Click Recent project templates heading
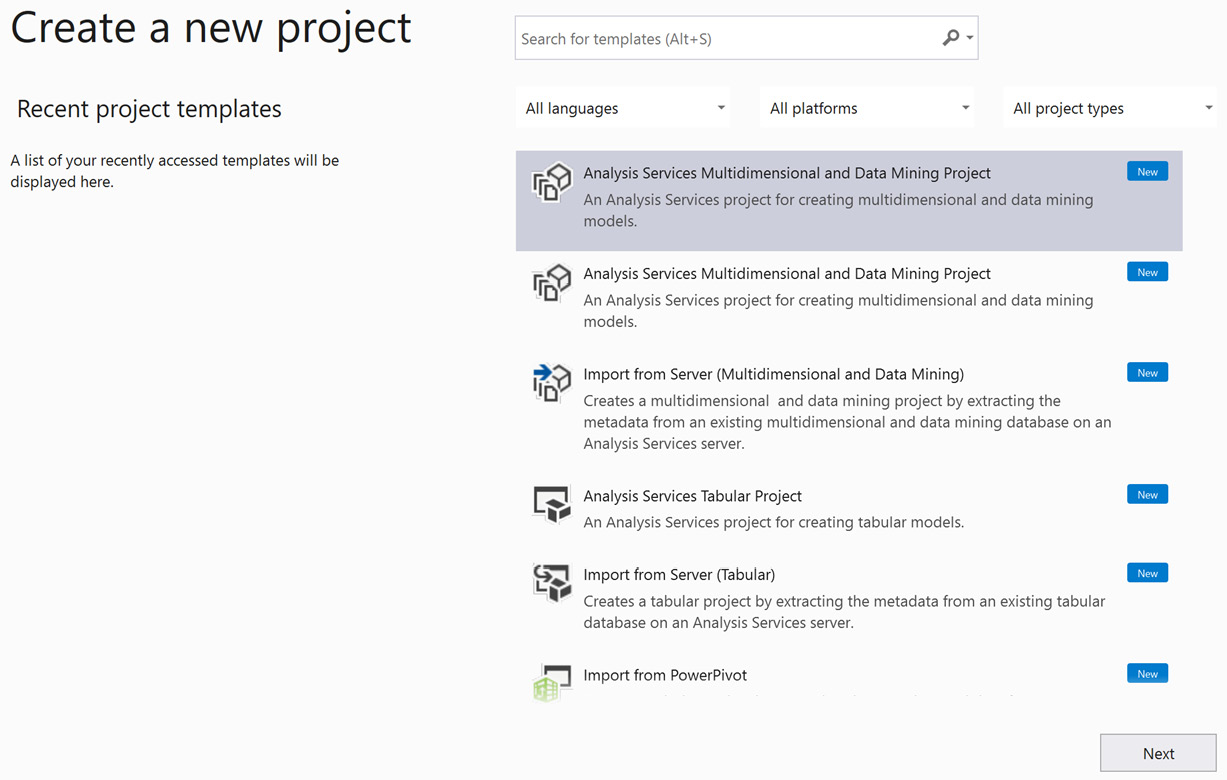Screen dimensions: 1227x780 (x=149, y=109)
